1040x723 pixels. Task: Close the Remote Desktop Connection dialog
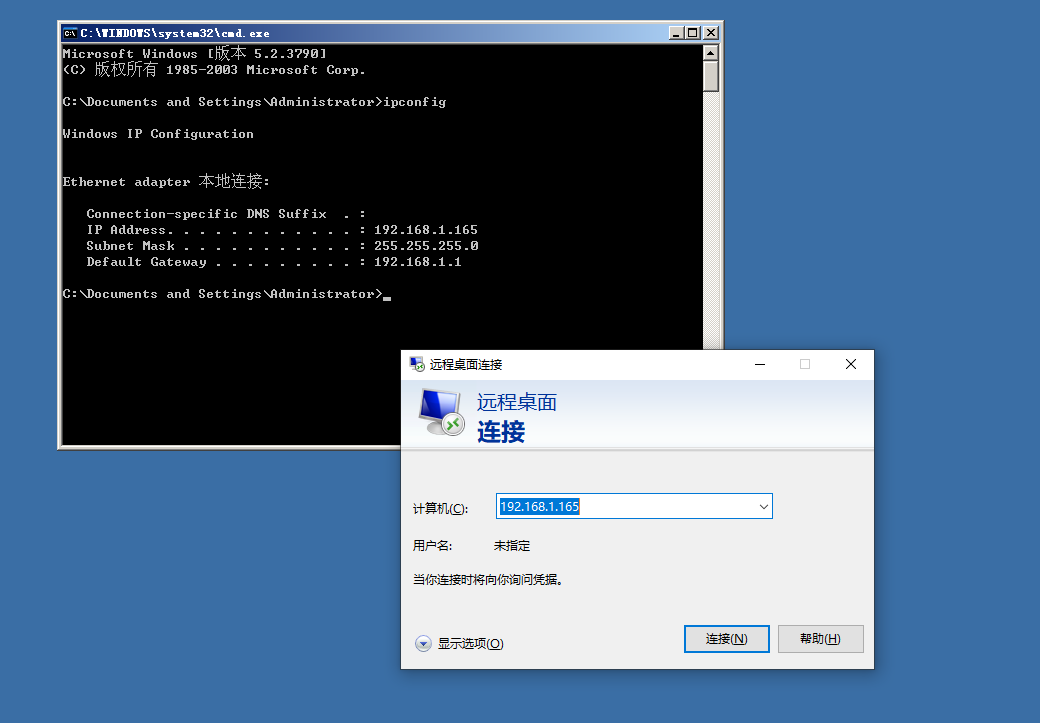coord(851,364)
